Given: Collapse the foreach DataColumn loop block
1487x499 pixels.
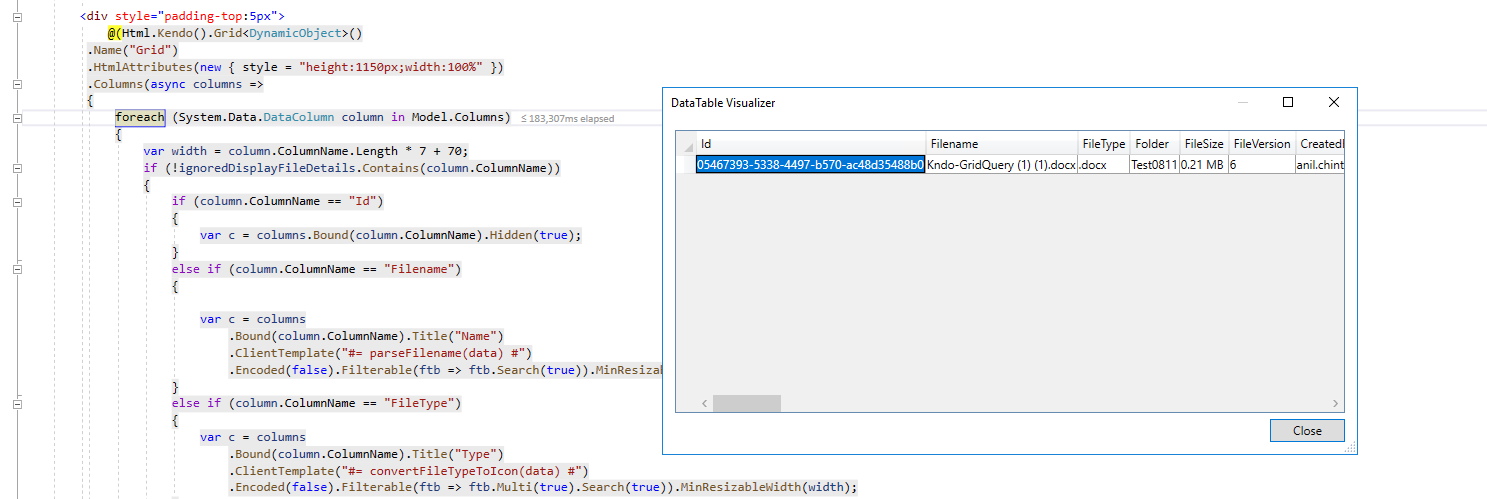Looking at the screenshot, I should (17, 117).
